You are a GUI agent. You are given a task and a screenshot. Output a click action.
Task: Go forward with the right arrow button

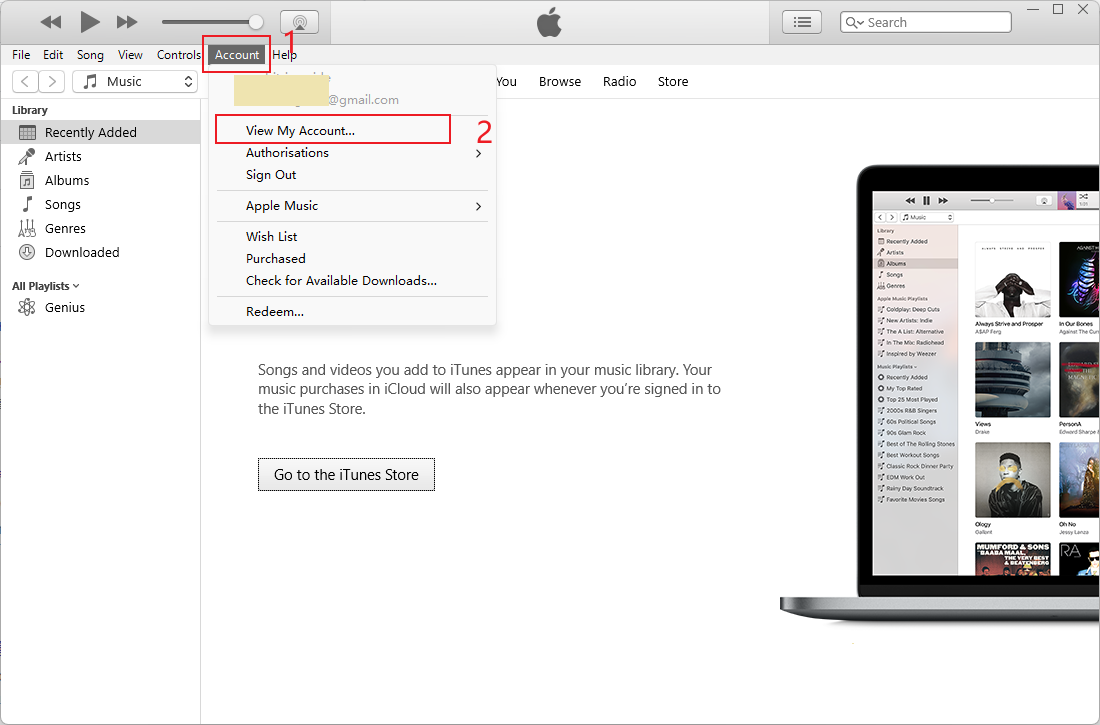click(x=52, y=81)
